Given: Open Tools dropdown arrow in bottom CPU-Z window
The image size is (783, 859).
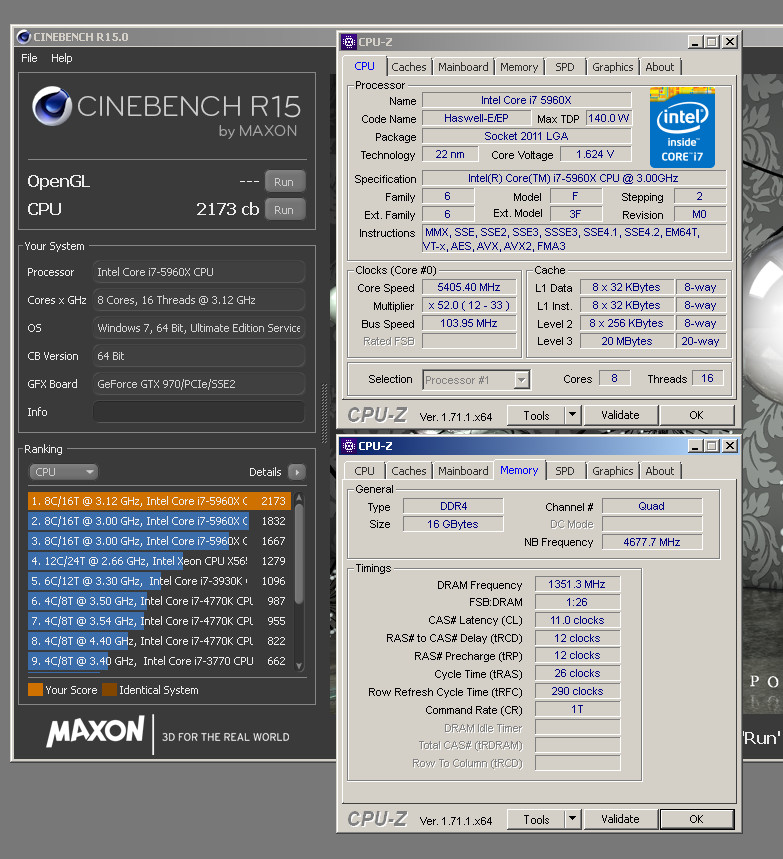Looking at the screenshot, I should point(573,819).
